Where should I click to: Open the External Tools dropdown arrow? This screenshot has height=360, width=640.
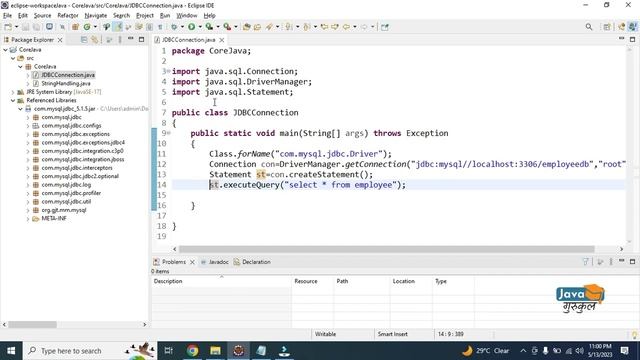(236, 27)
